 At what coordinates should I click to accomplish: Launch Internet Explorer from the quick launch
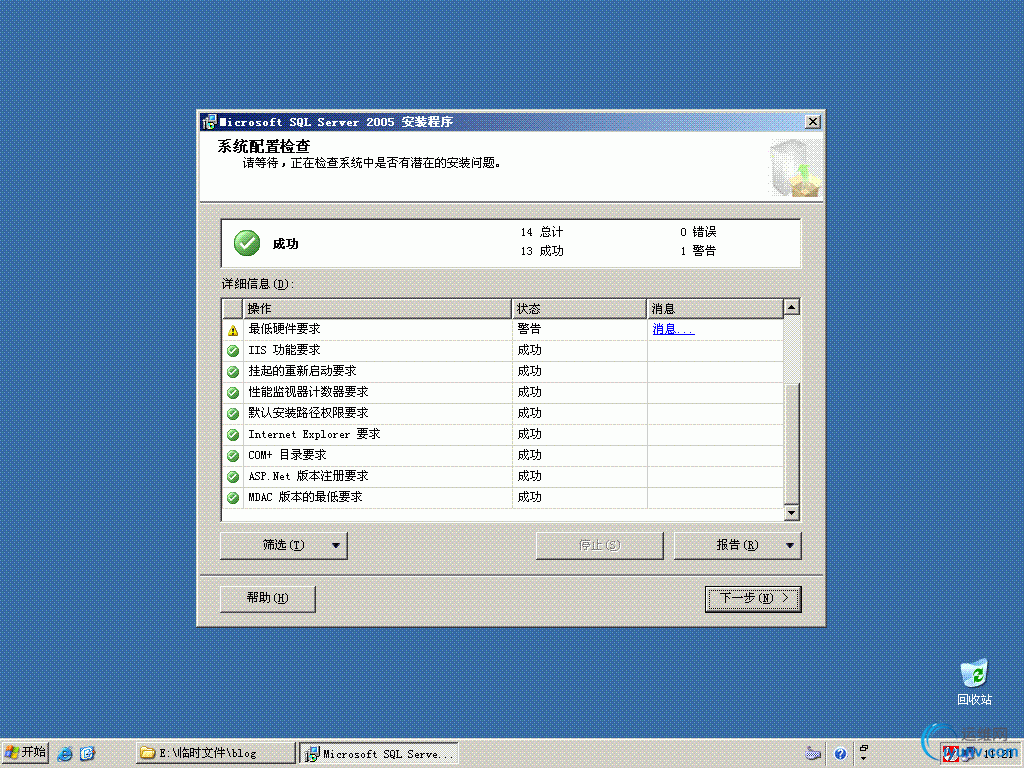coord(65,753)
